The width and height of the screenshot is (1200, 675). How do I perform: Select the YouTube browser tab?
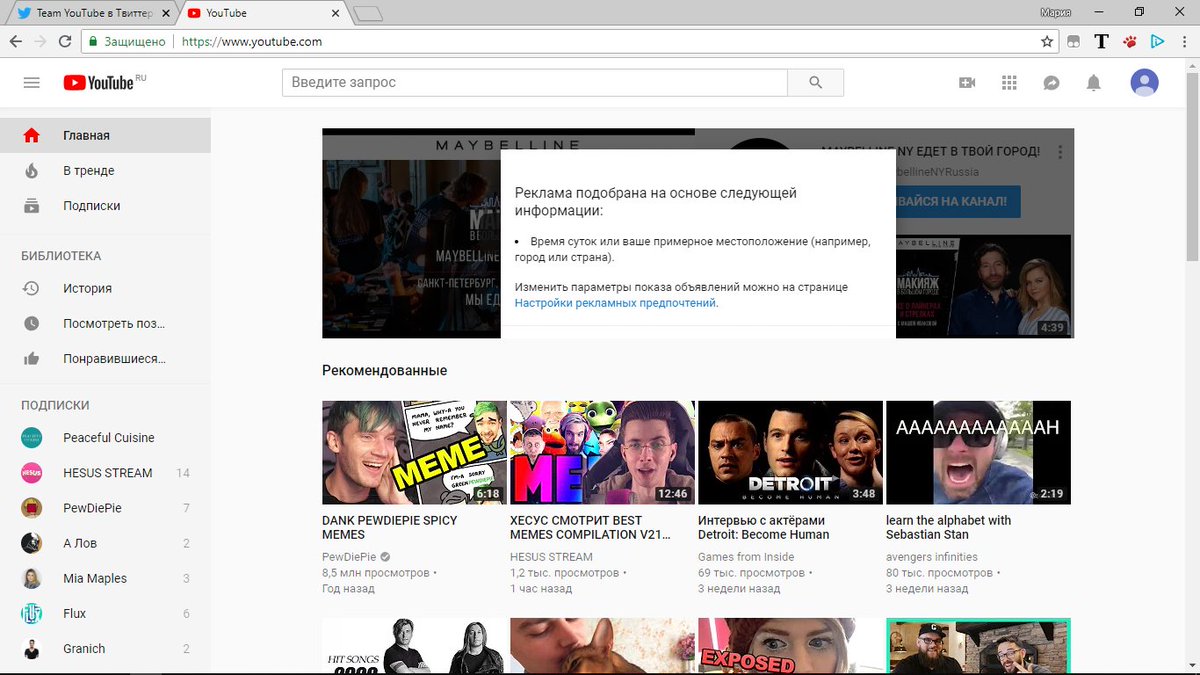pos(262,13)
